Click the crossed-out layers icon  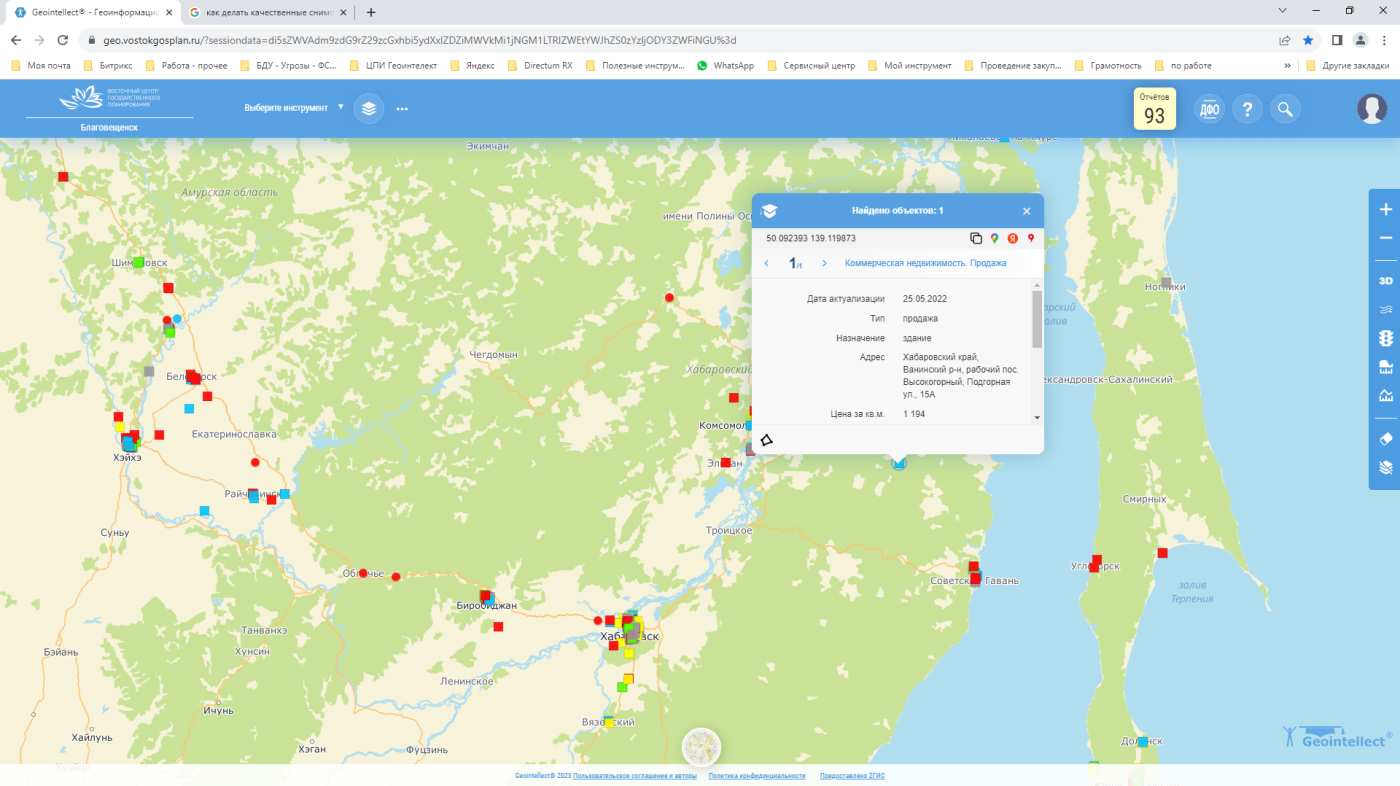(x=1386, y=467)
